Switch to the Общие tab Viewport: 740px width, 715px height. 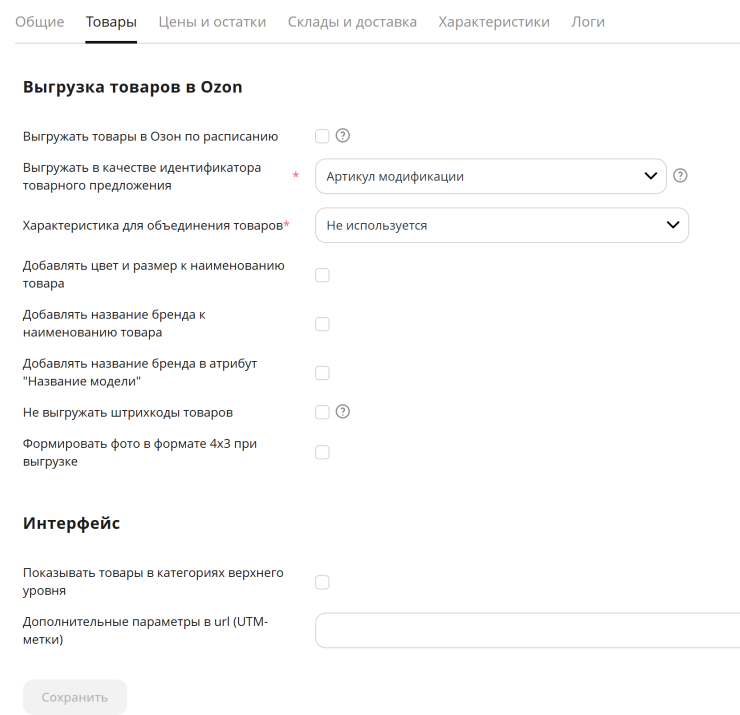pos(40,22)
